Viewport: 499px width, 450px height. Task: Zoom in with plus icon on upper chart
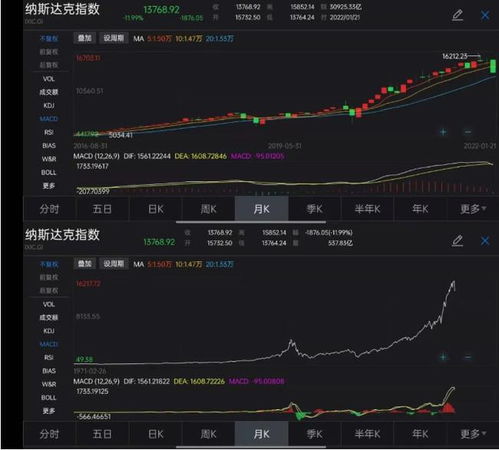point(443,132)
